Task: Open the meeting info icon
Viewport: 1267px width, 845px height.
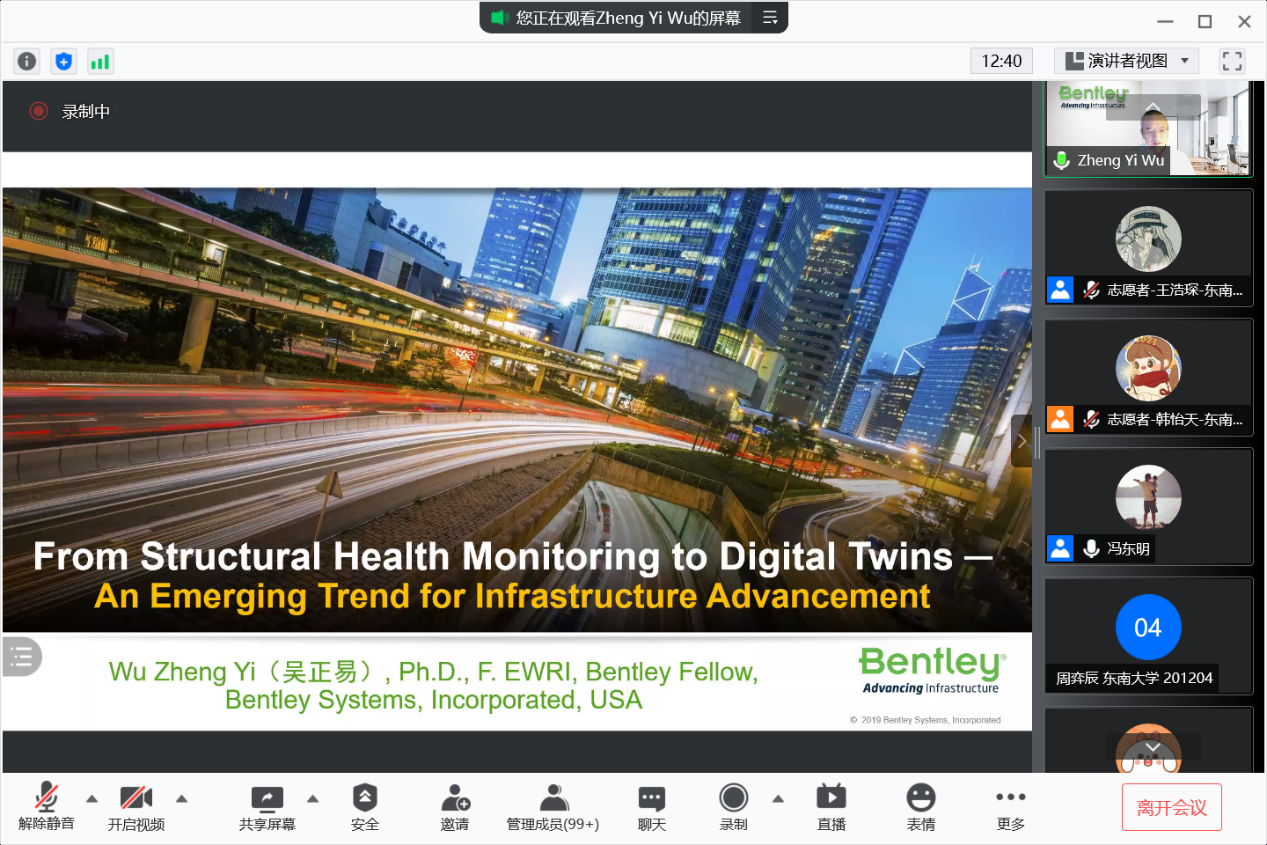Action: (x=27, y=61)
